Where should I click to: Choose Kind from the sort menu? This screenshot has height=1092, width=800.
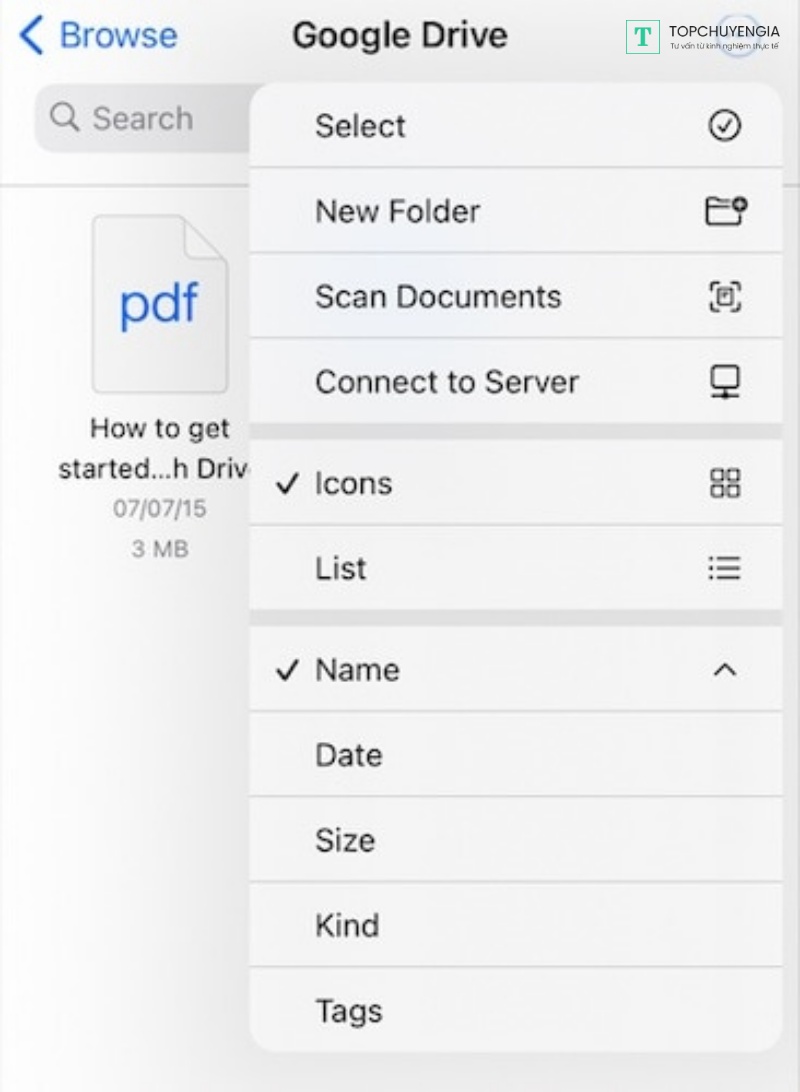347,925
